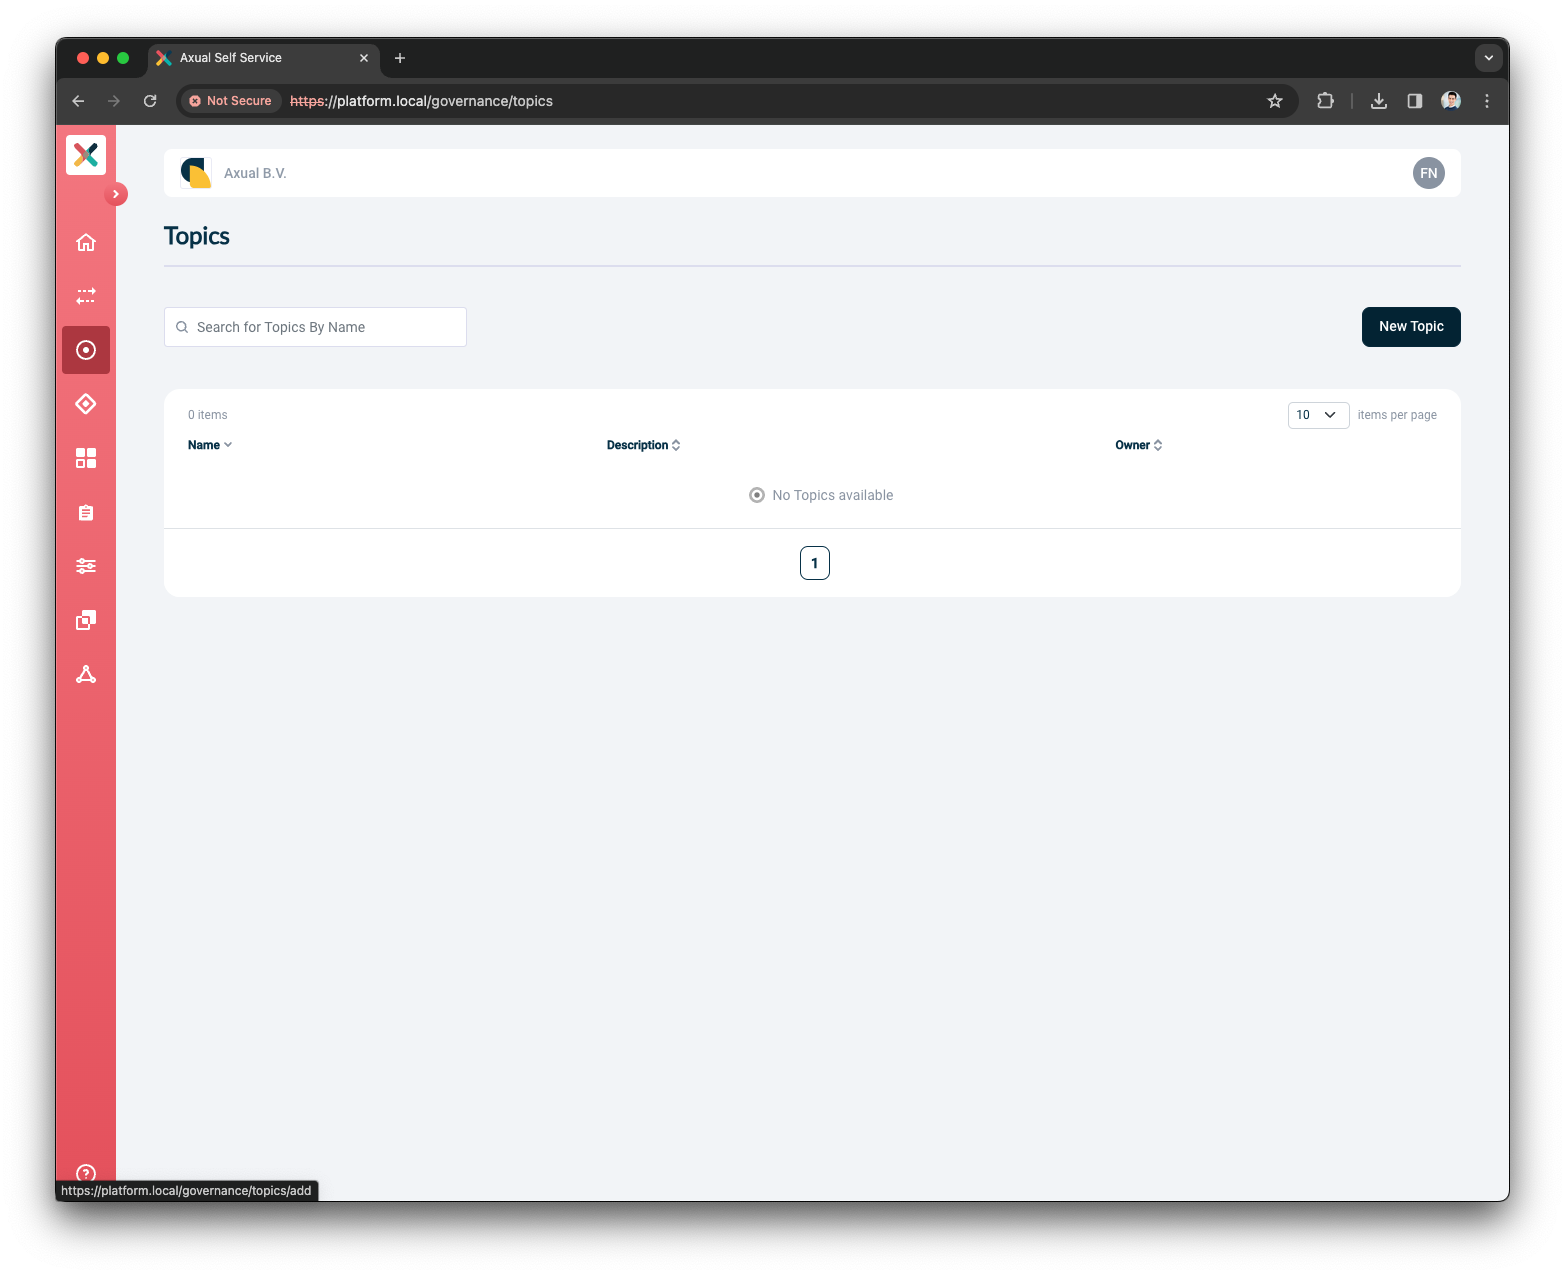Go forward in the browser
Viewport: 1565px width, 1275px height.
114,101
